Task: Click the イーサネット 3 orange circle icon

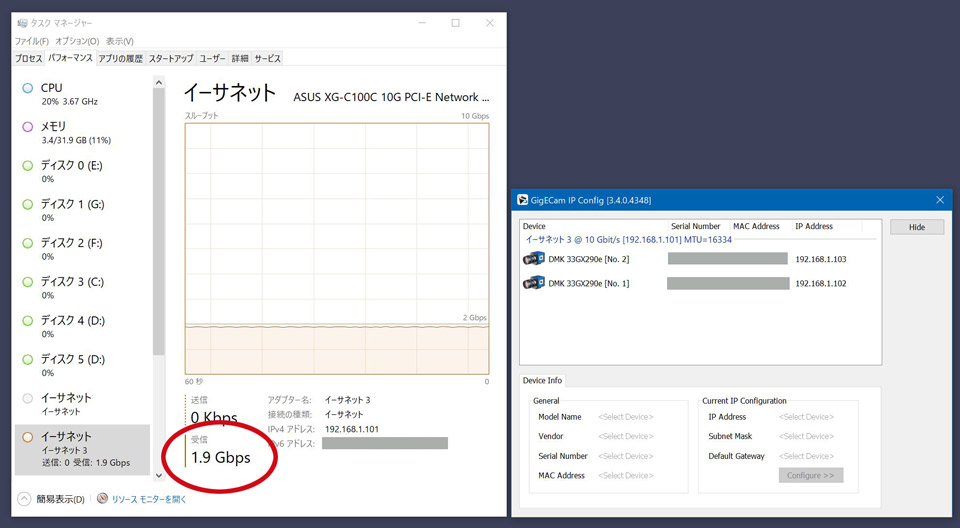Action: coord(28,437)
